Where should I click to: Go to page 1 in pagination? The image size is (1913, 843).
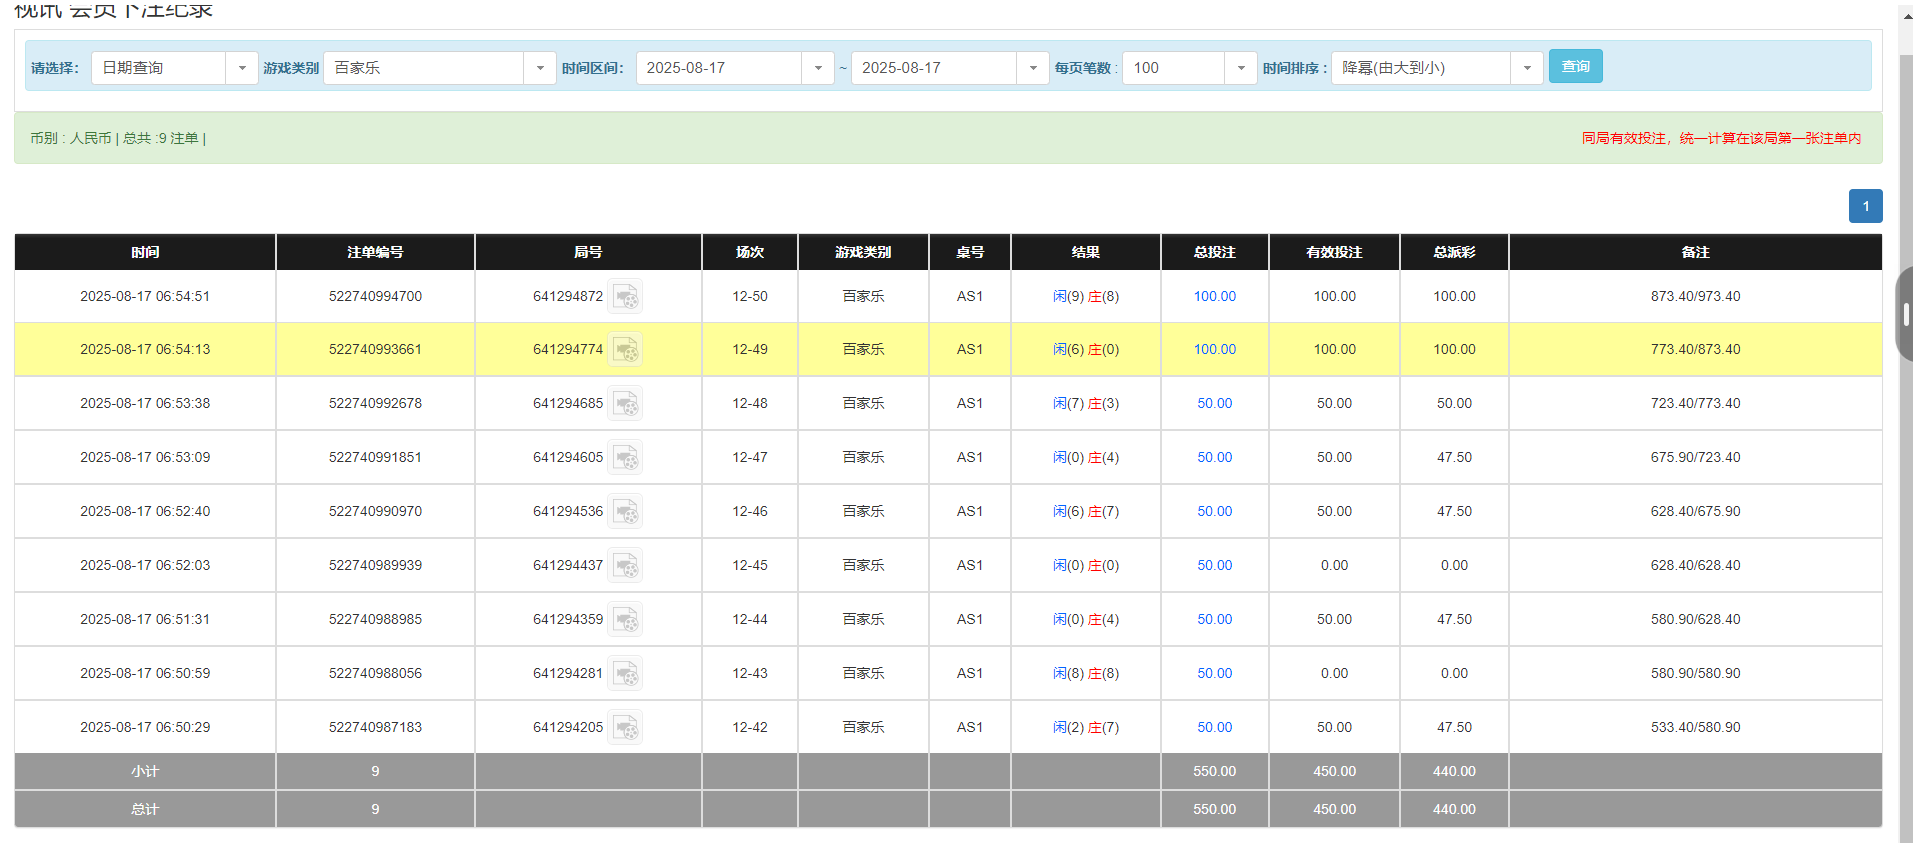pos(1865,206)
